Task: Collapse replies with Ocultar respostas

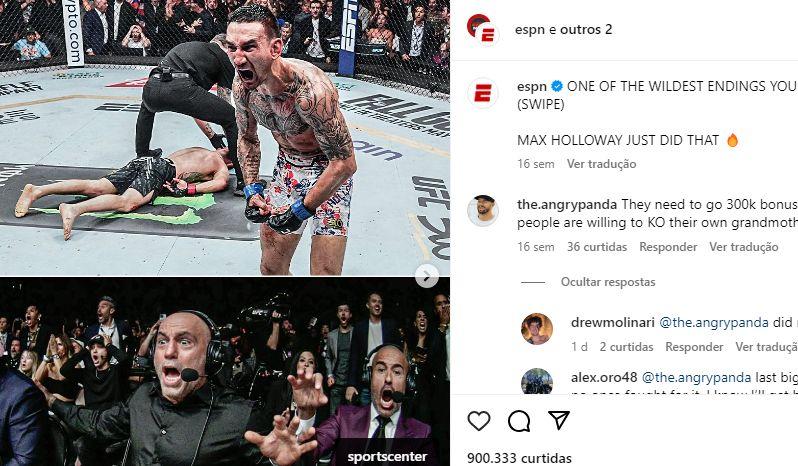Action: pos(608,282)
